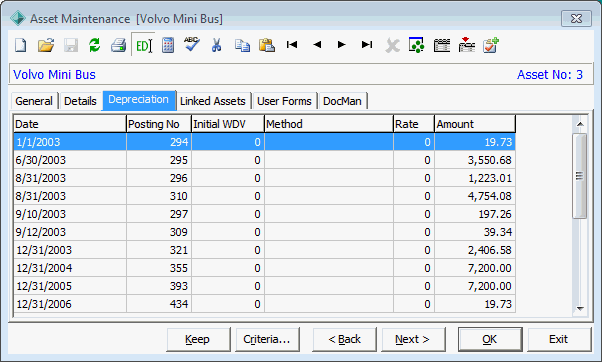This screenshot has width=602, height=362.
Task: Click the amount 197.26 cell
Action: (475, 214)
